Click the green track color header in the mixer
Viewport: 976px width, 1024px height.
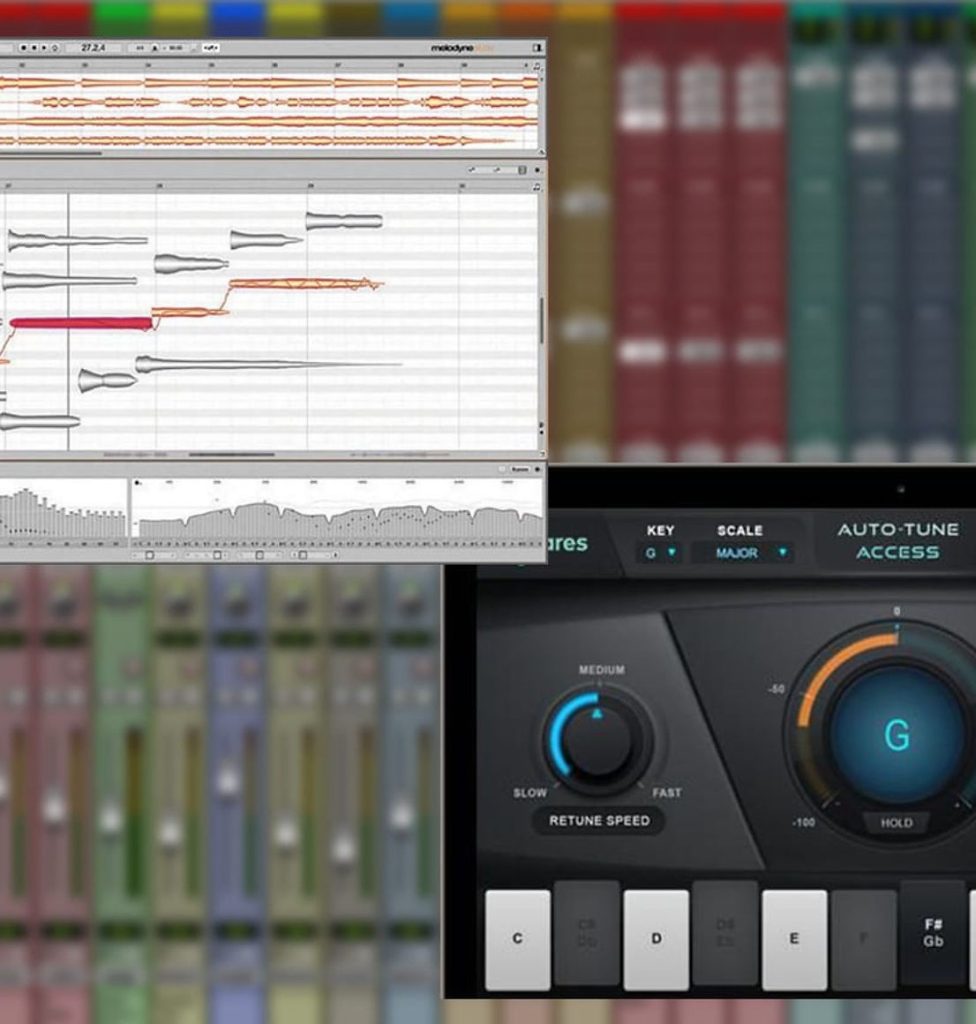(x=122, y=18)
